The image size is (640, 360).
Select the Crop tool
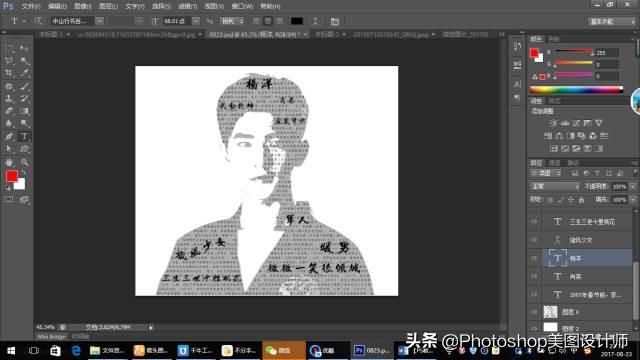coord(9,73)
